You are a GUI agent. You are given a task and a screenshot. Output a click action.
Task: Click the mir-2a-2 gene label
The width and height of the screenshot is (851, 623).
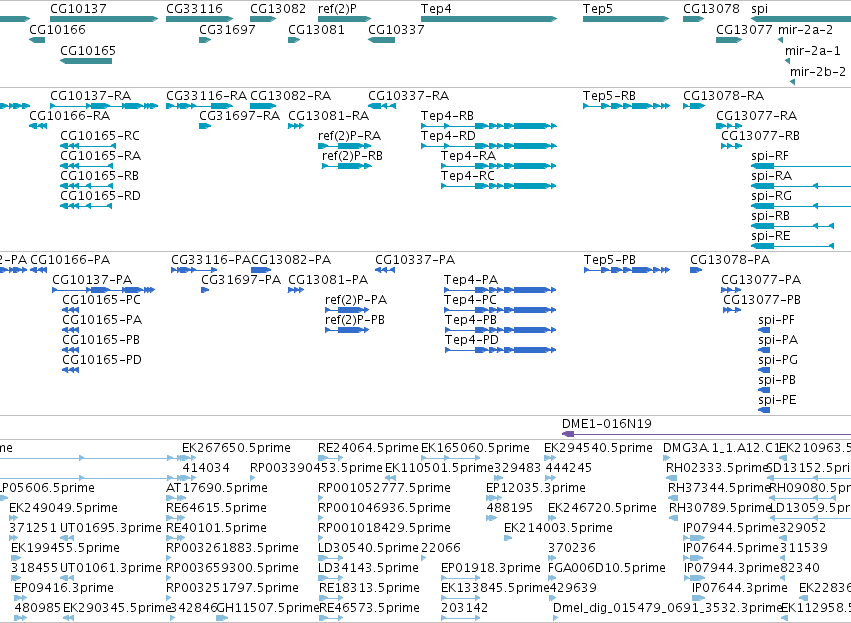click(x=805, y=29)
